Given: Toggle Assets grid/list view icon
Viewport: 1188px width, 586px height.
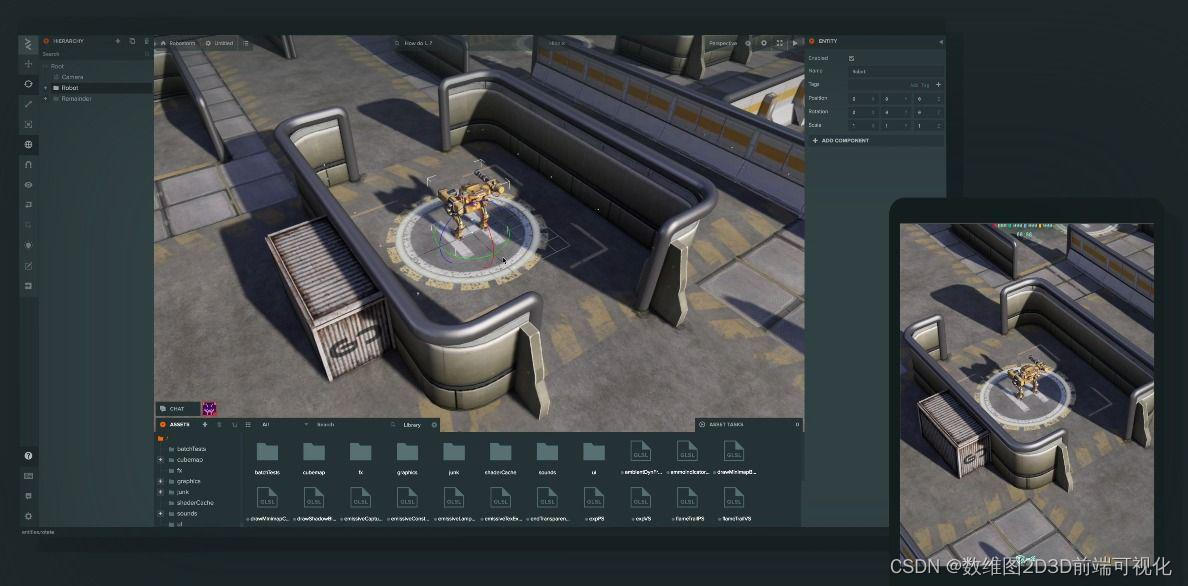Looking at the screenshot, I should pos(247,425).
